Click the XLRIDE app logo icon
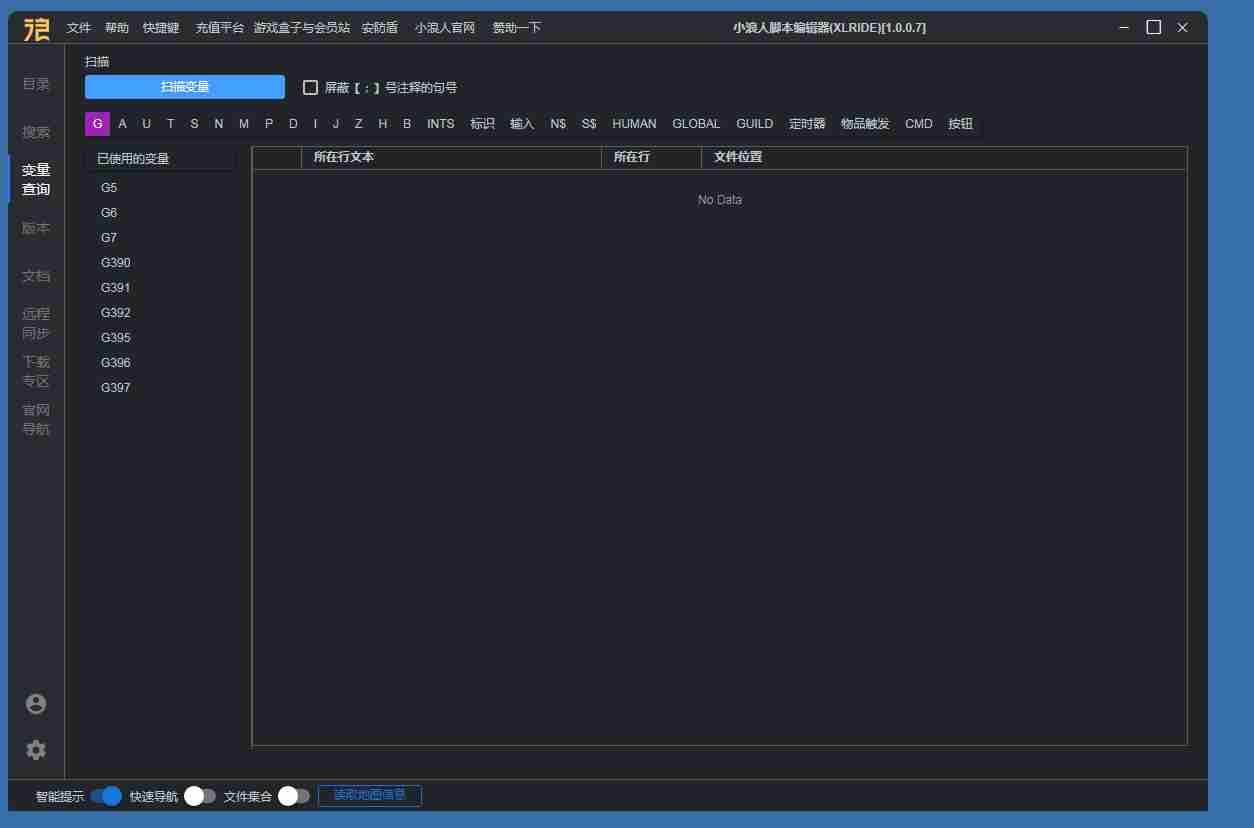1254x828 pixels. tap(36, 28)
